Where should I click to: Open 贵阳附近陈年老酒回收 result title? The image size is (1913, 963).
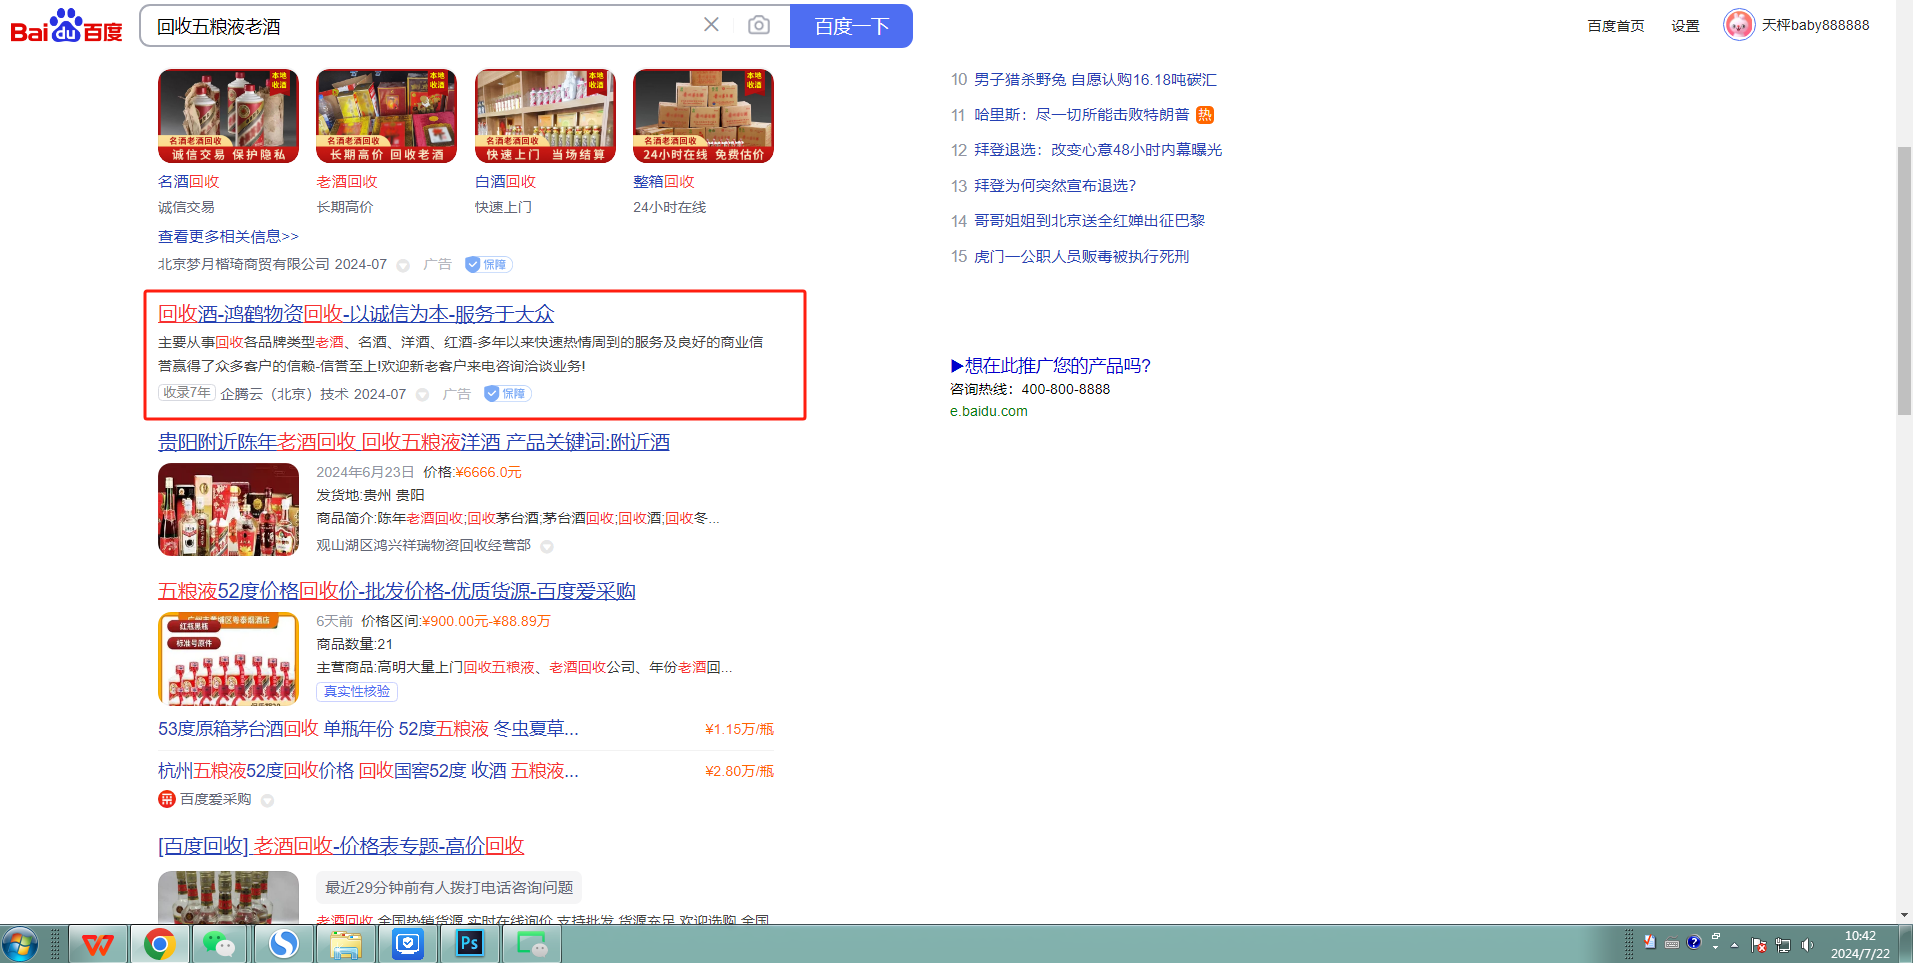(414, 442)
